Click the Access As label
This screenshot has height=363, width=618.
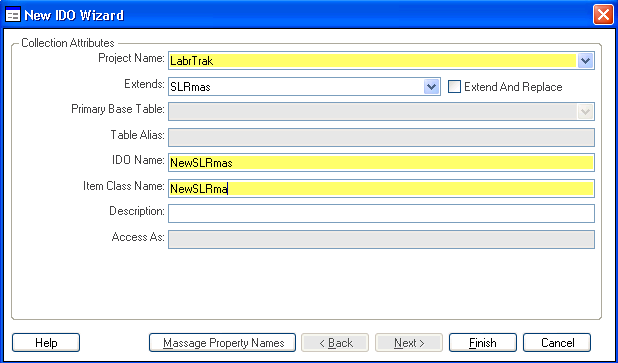pyautogui.click(x=138, y=237)
